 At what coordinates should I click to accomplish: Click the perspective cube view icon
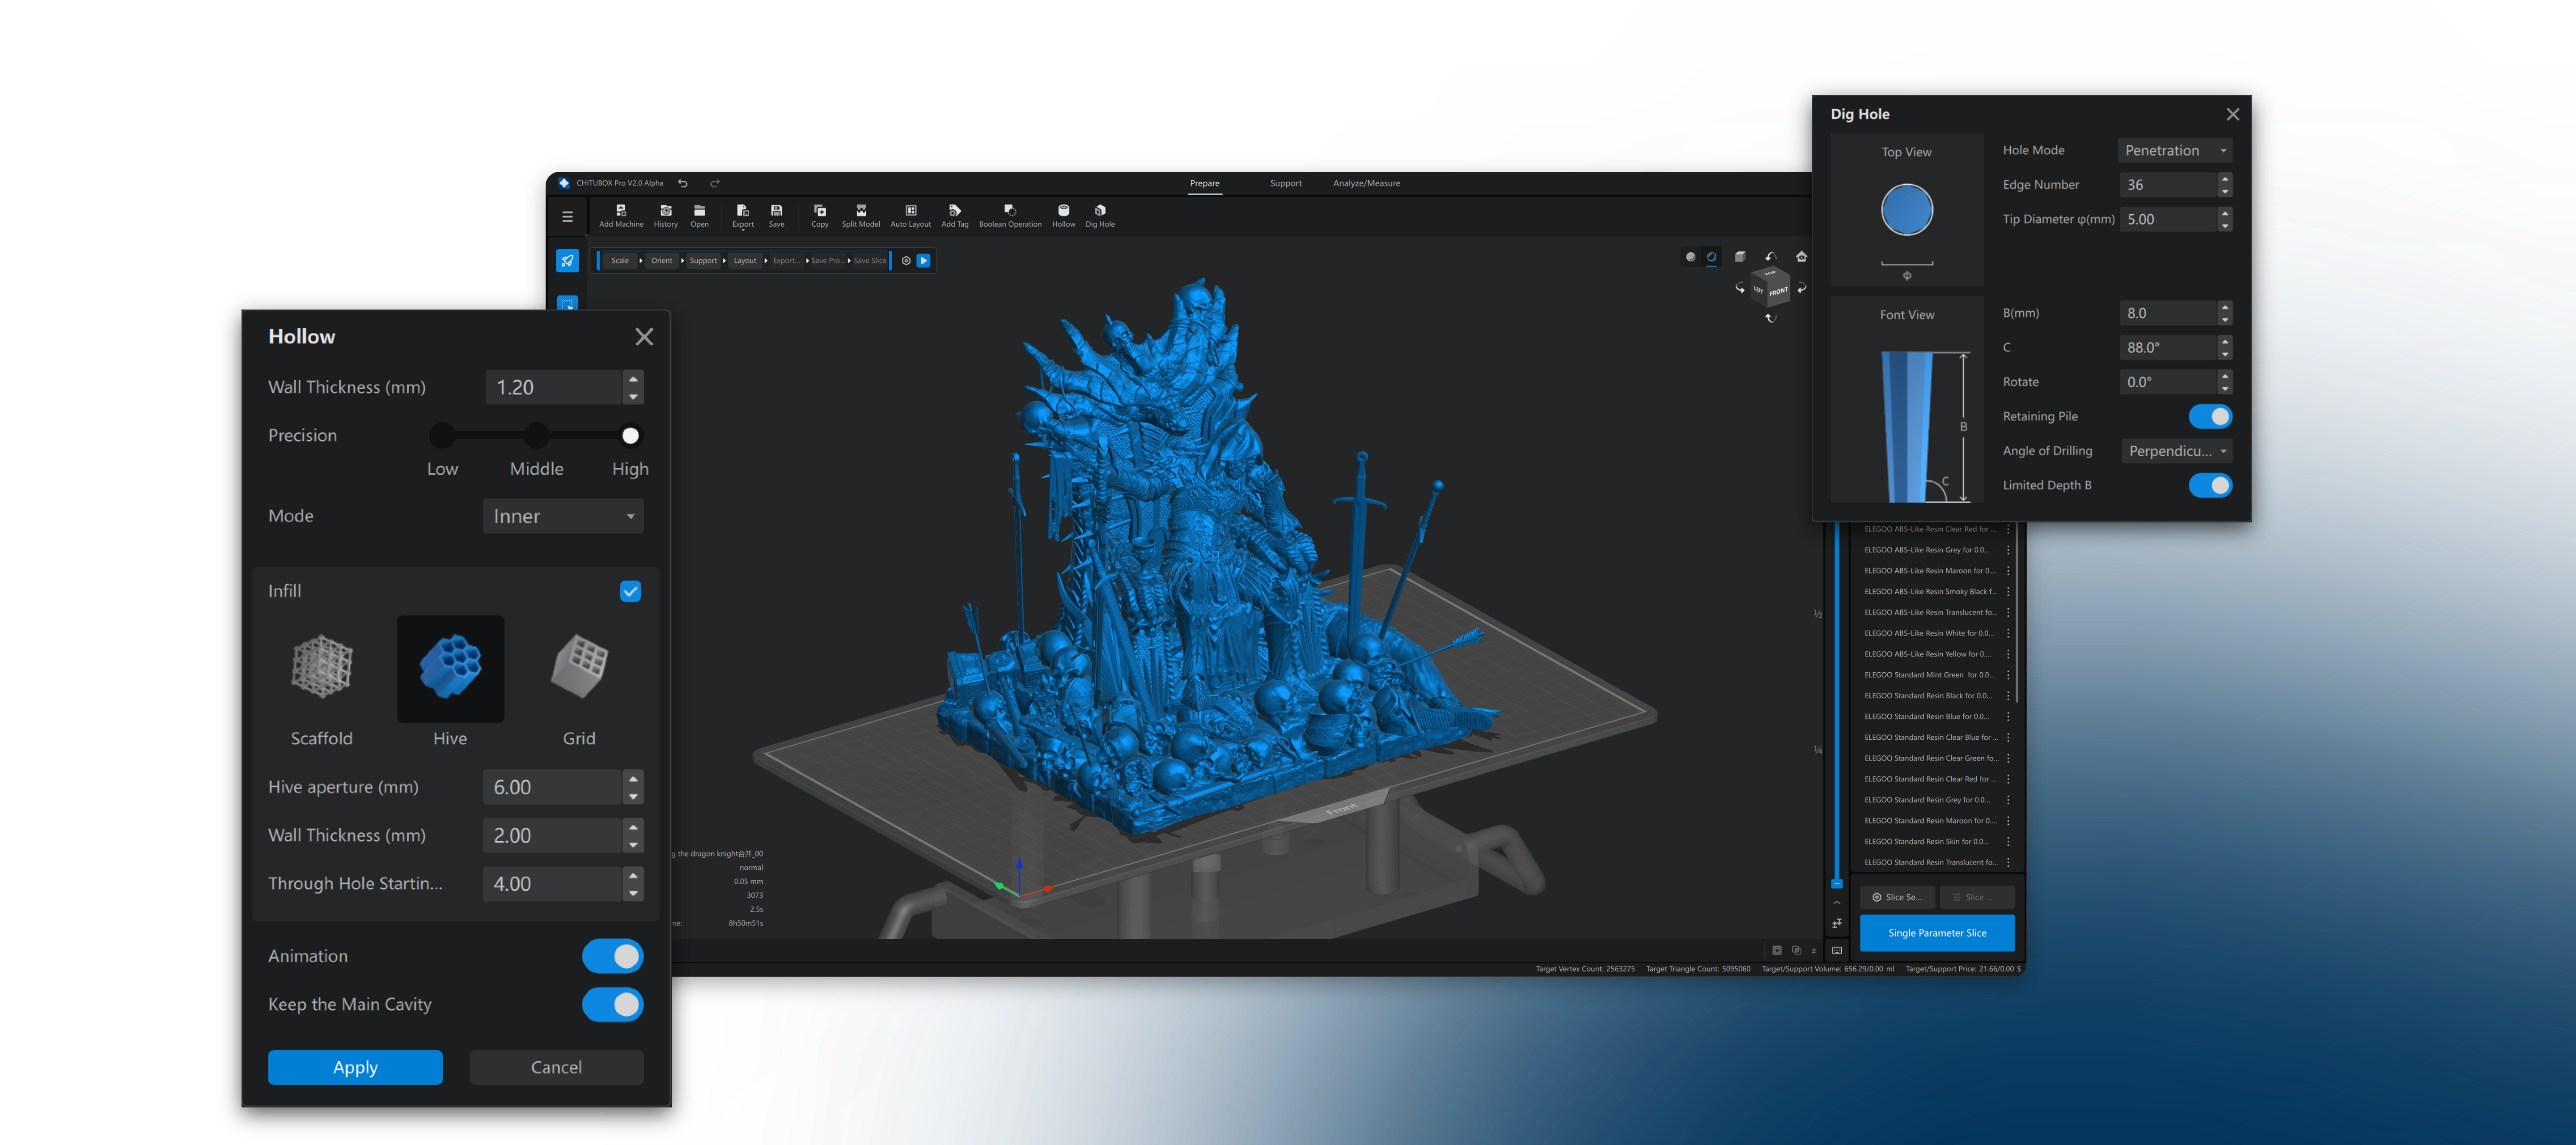1740,257
